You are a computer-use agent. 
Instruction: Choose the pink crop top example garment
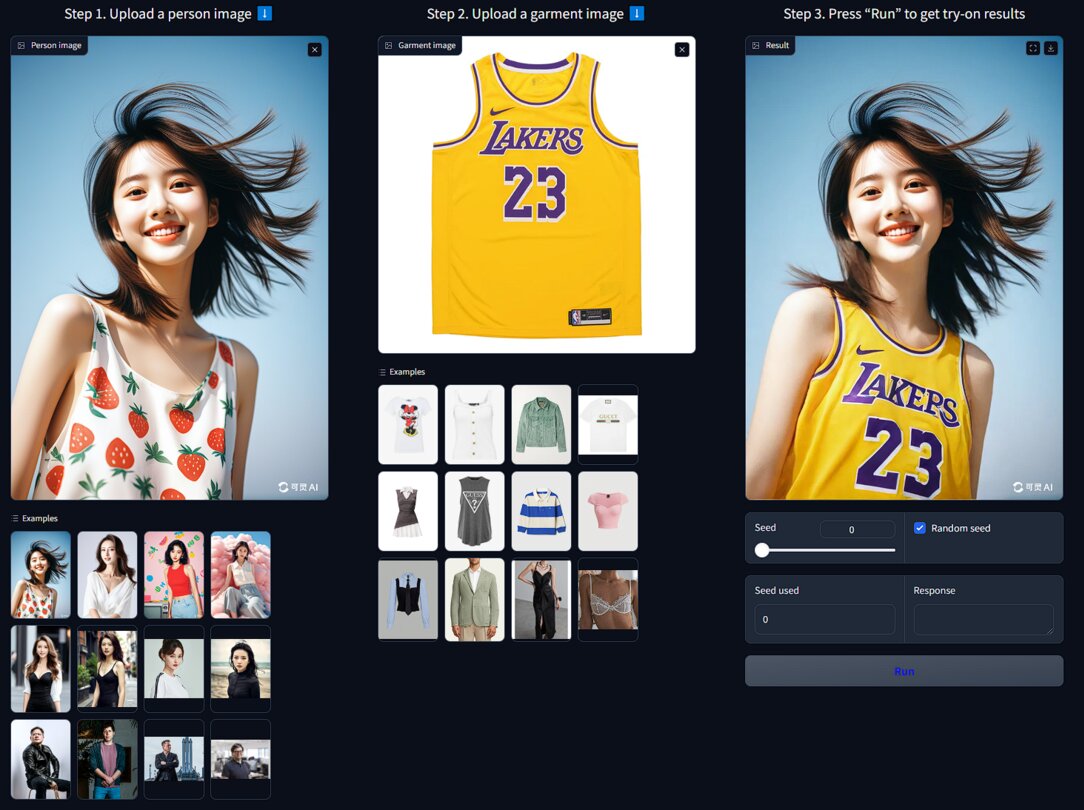click(608, 511)
